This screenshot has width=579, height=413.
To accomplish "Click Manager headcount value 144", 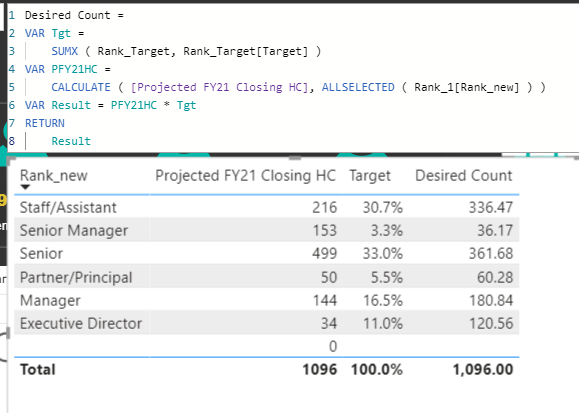I will click(x=324, y=300).
